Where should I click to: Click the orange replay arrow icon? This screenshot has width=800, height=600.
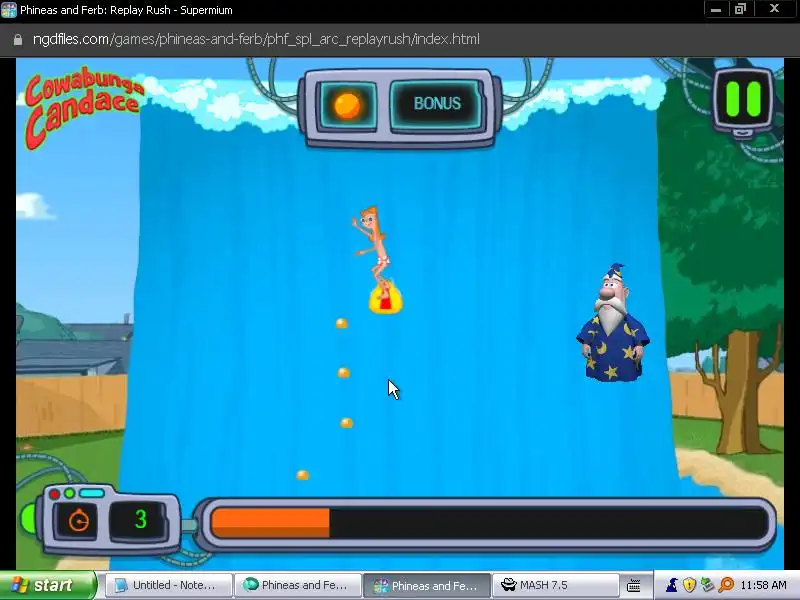[79, 521]
